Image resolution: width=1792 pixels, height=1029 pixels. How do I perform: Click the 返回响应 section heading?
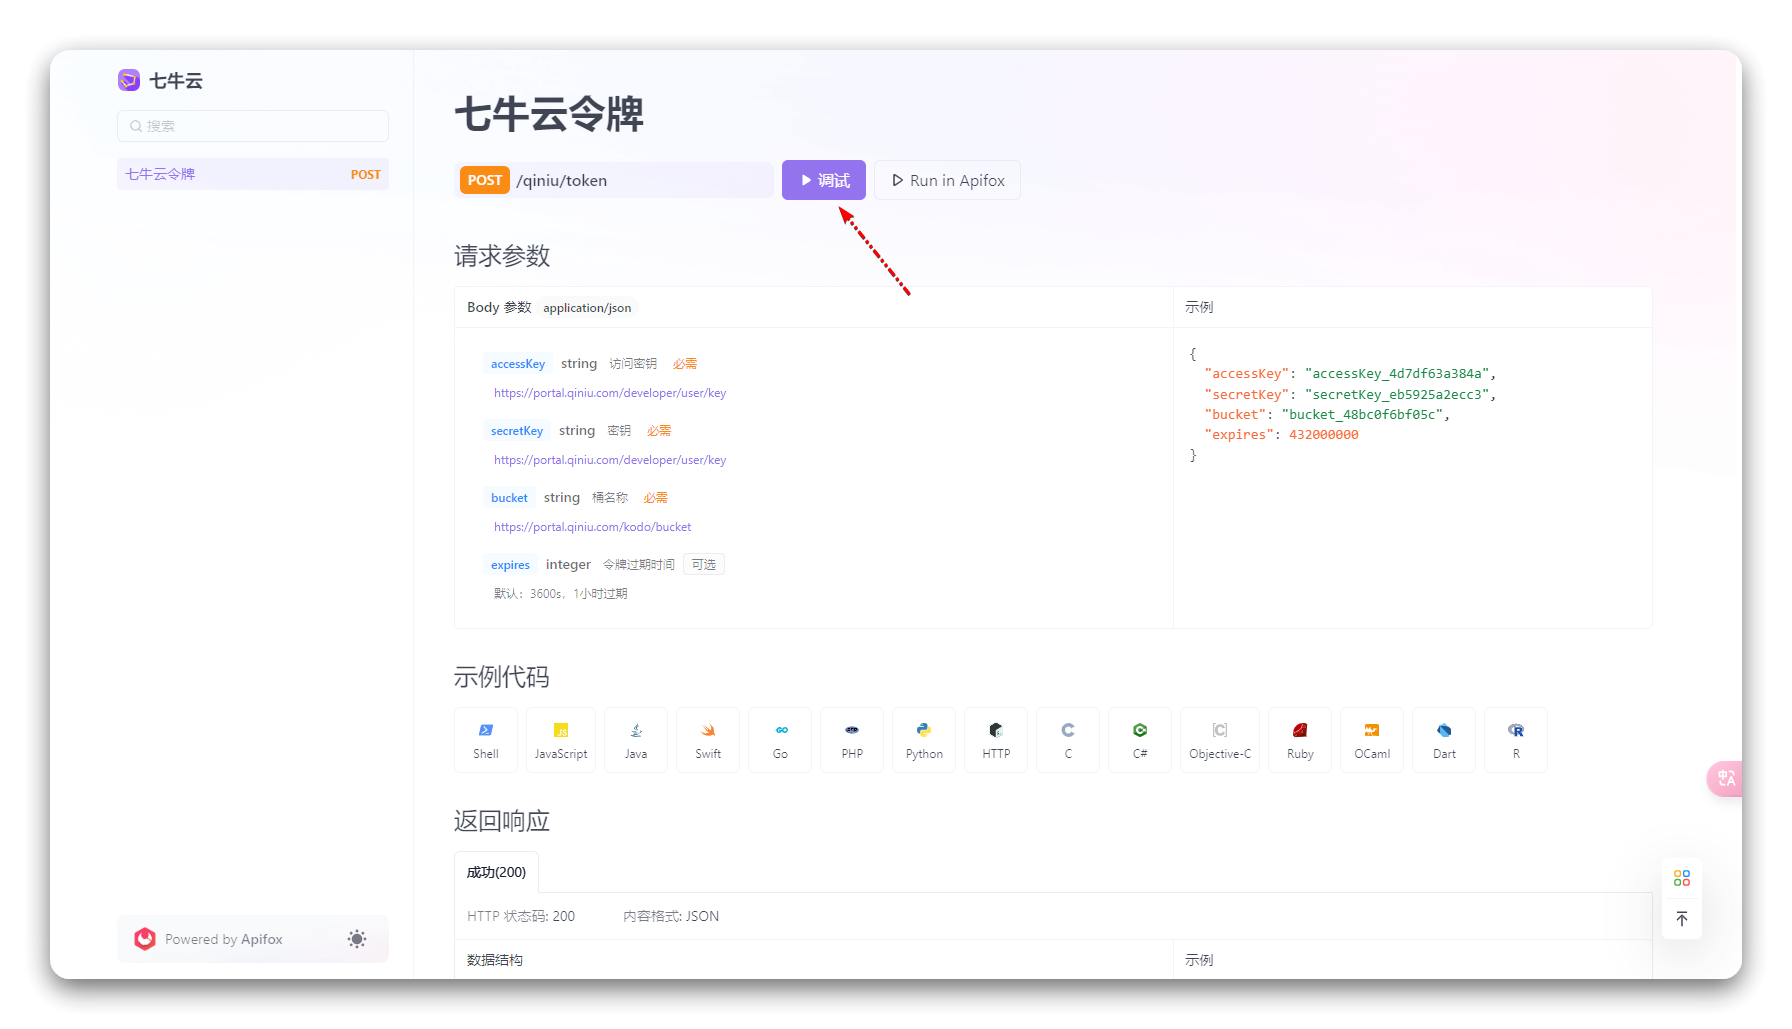pos(502,821)
